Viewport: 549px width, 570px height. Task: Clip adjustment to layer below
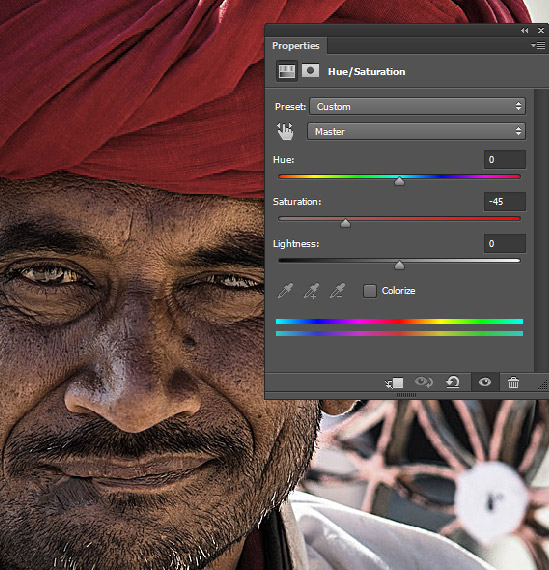(394, 383)
